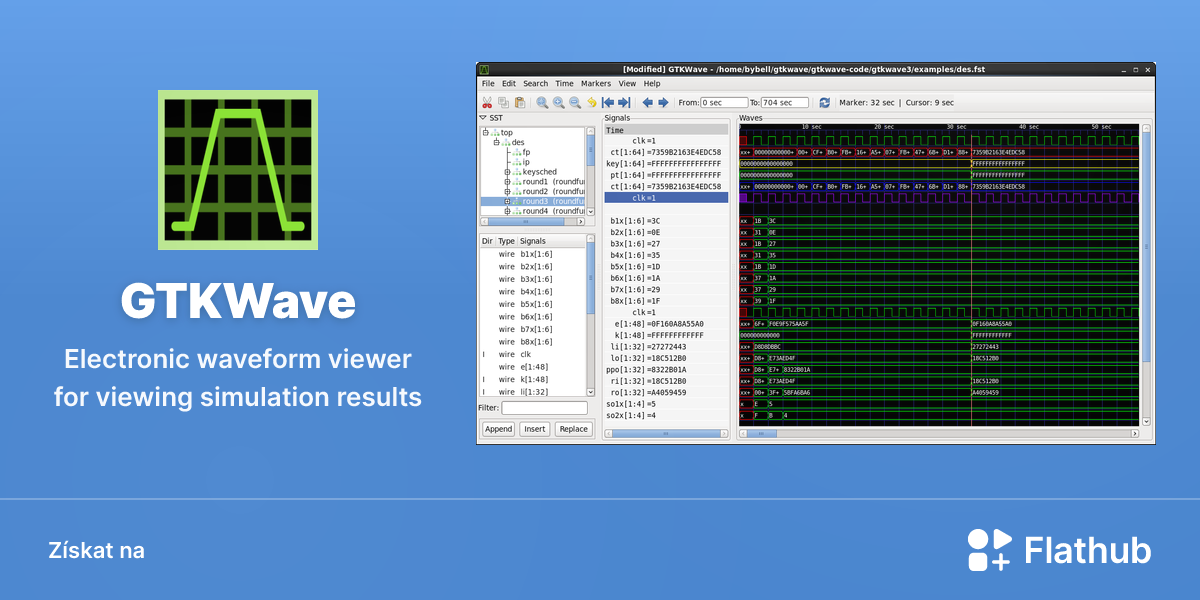1200x600 pixels.
Task: Find previous edge with left arrow icon
Action: click(x=647, y=102)
